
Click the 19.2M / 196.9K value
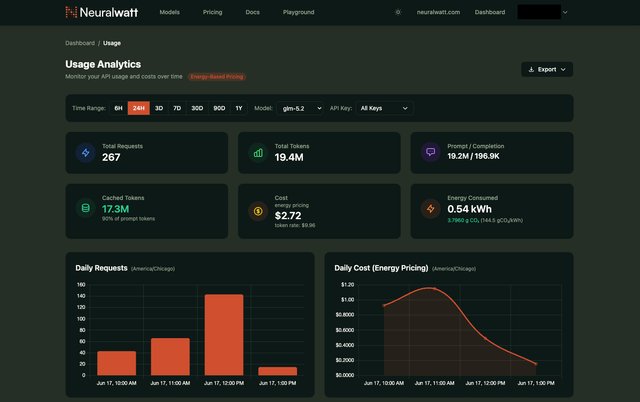point(473,156)
